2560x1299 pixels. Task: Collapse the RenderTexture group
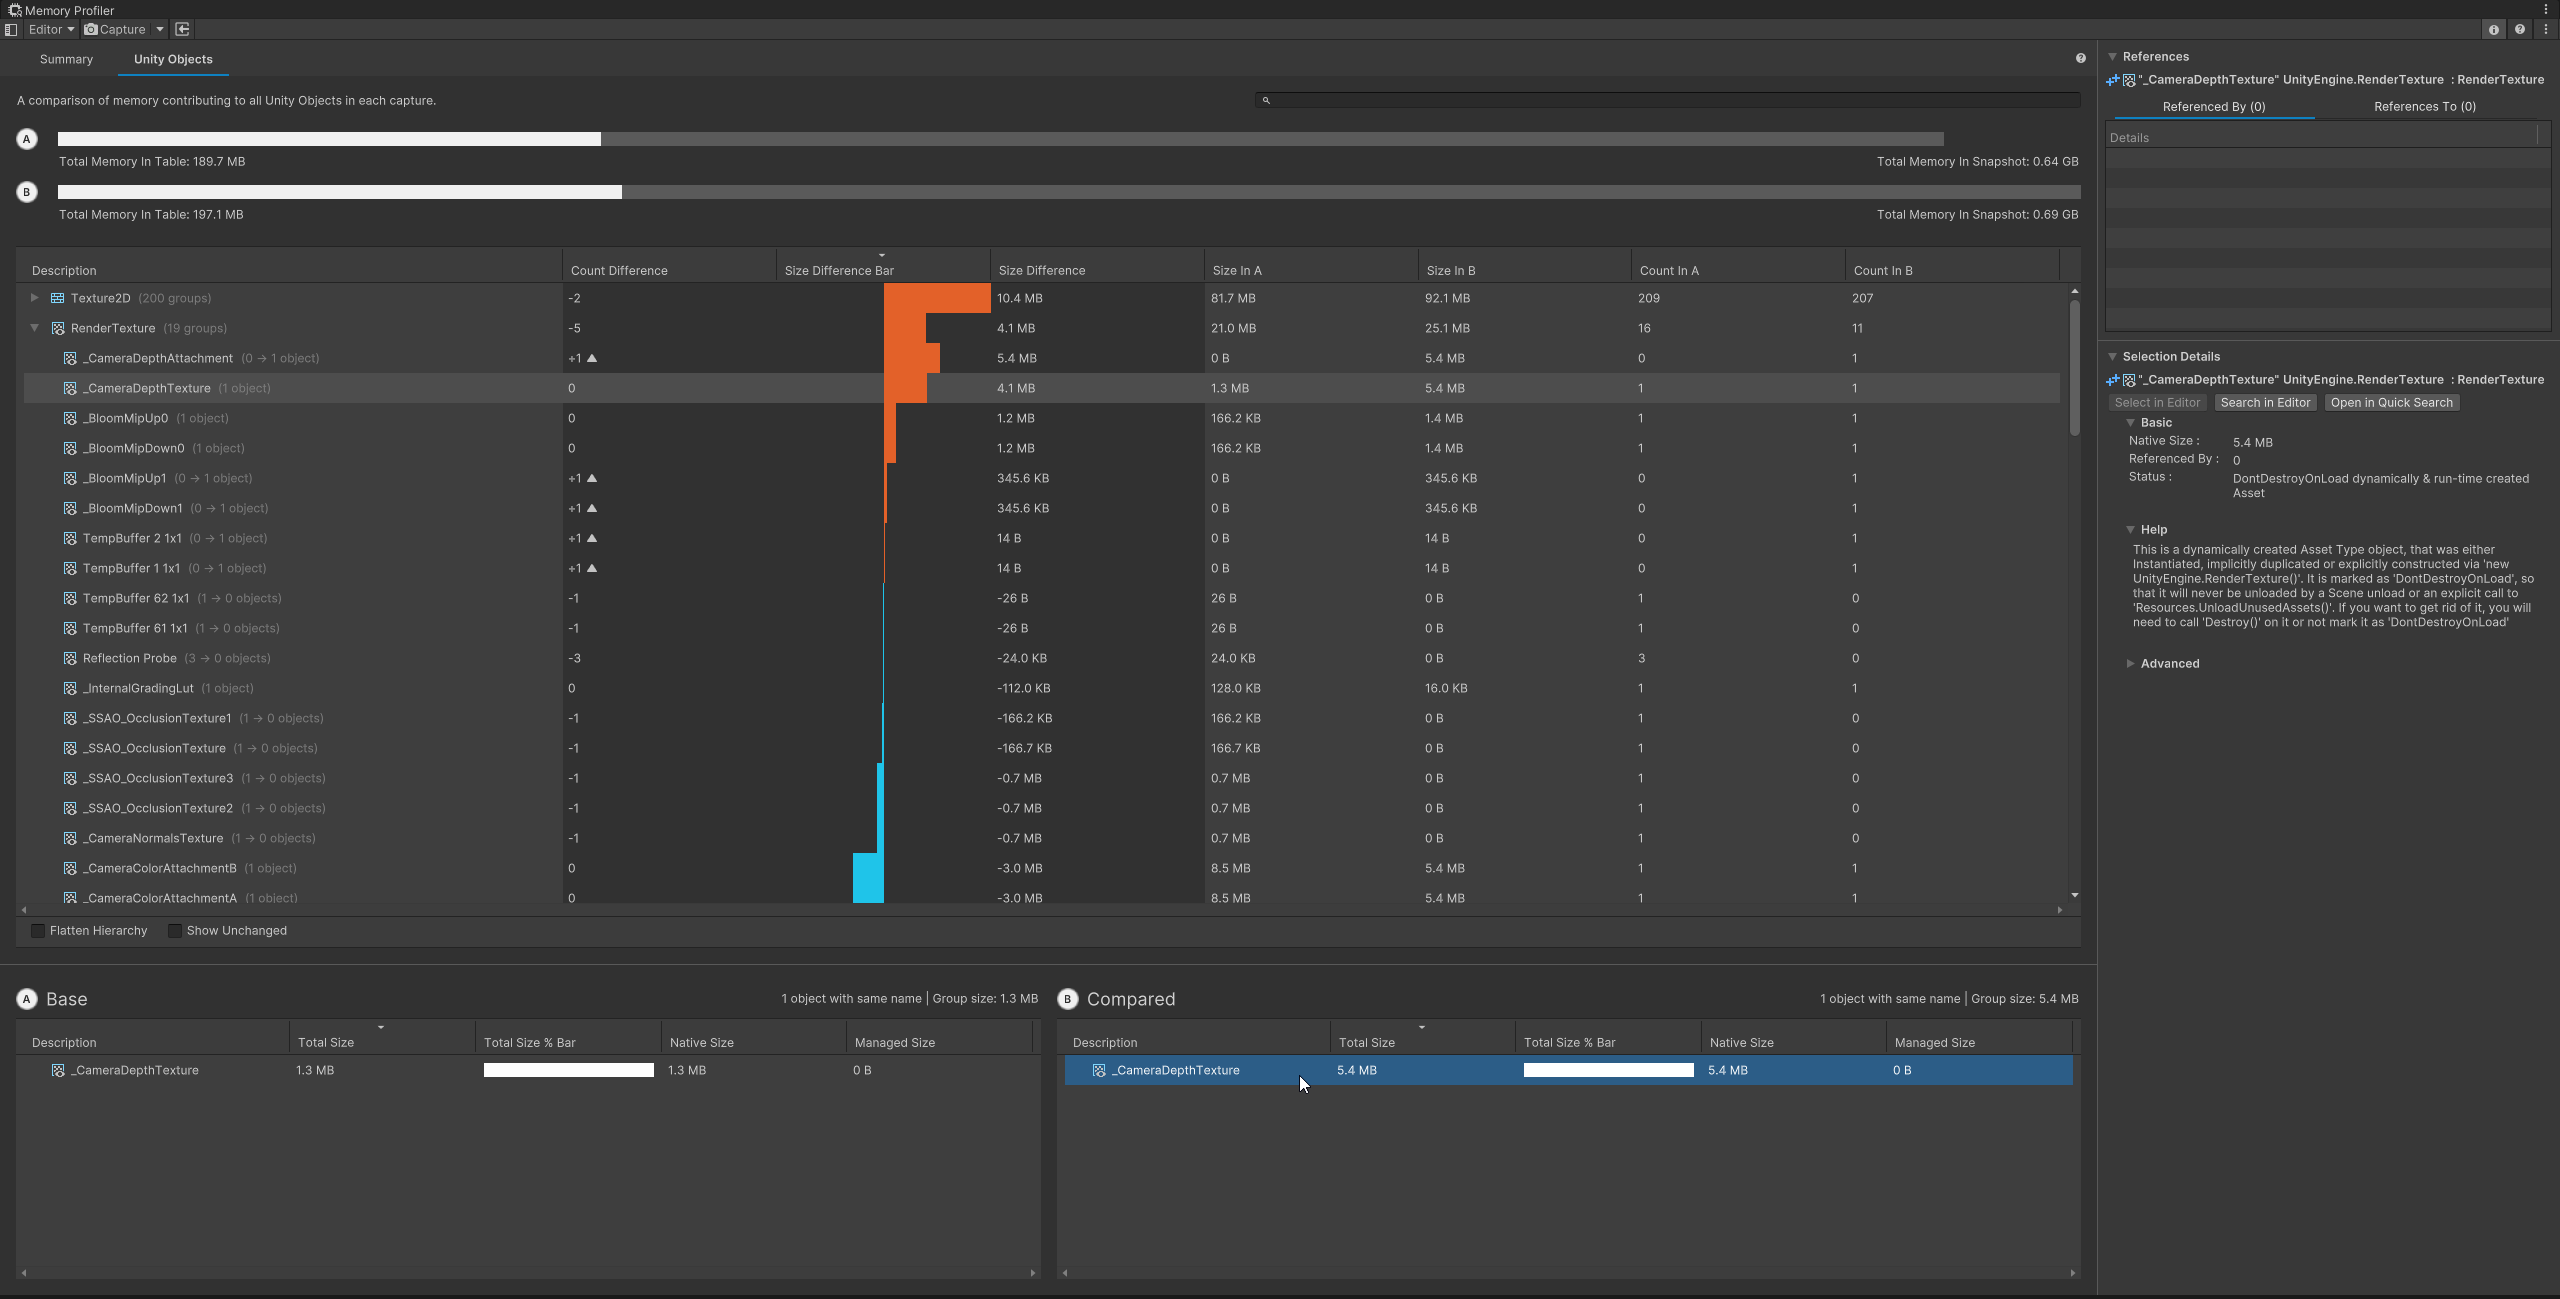point(35,328)
